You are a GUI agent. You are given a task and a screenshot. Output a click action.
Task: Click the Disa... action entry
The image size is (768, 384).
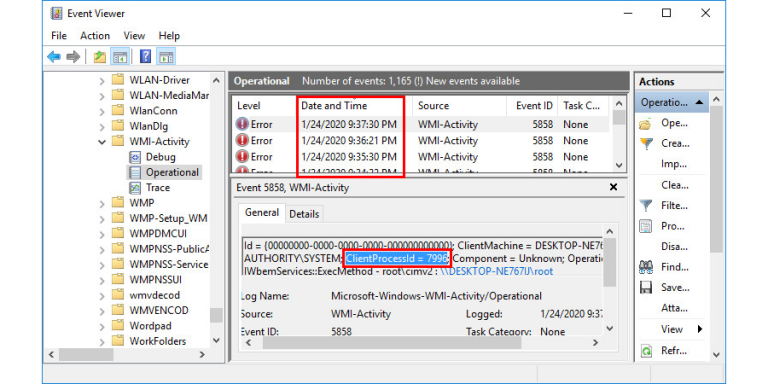[x=674, y=246]
